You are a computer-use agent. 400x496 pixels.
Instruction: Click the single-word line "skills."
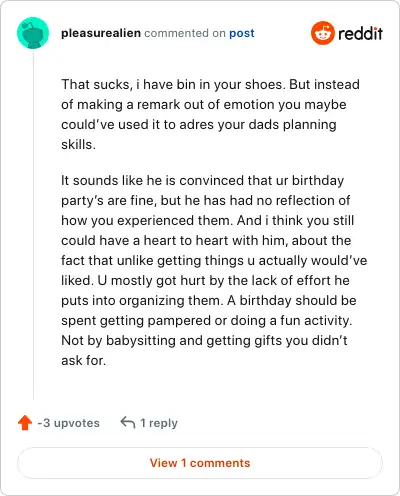(78, 144)
